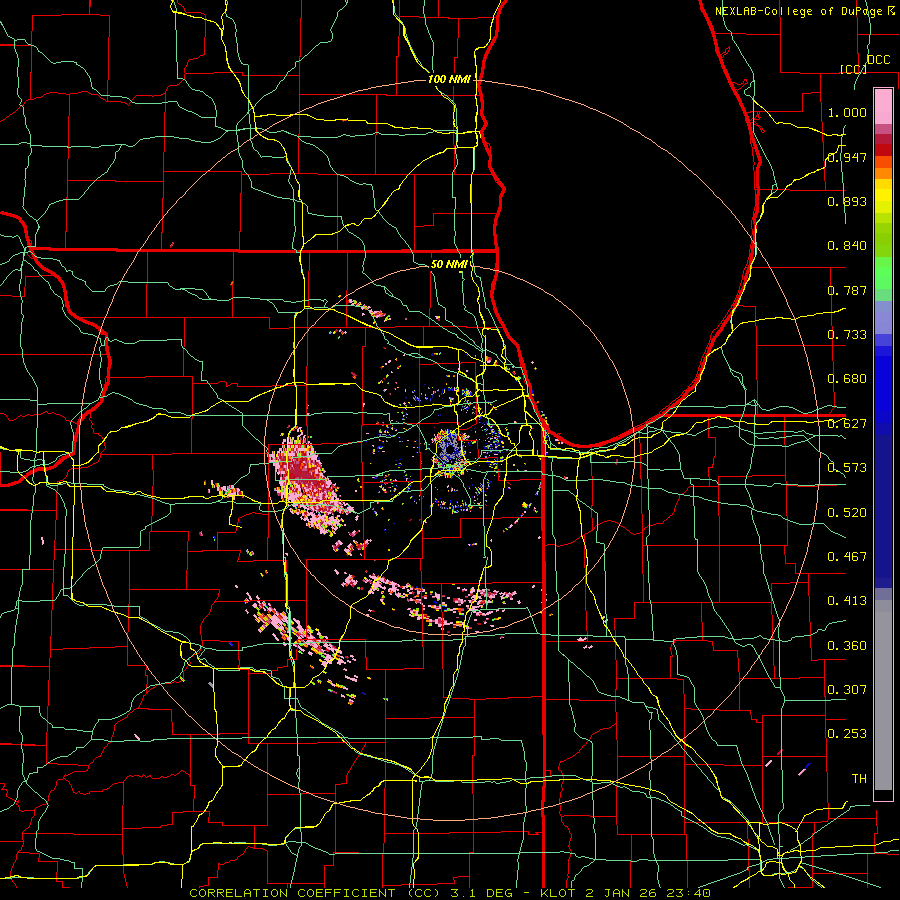Click the 0.360 scale value

point(847,646)
